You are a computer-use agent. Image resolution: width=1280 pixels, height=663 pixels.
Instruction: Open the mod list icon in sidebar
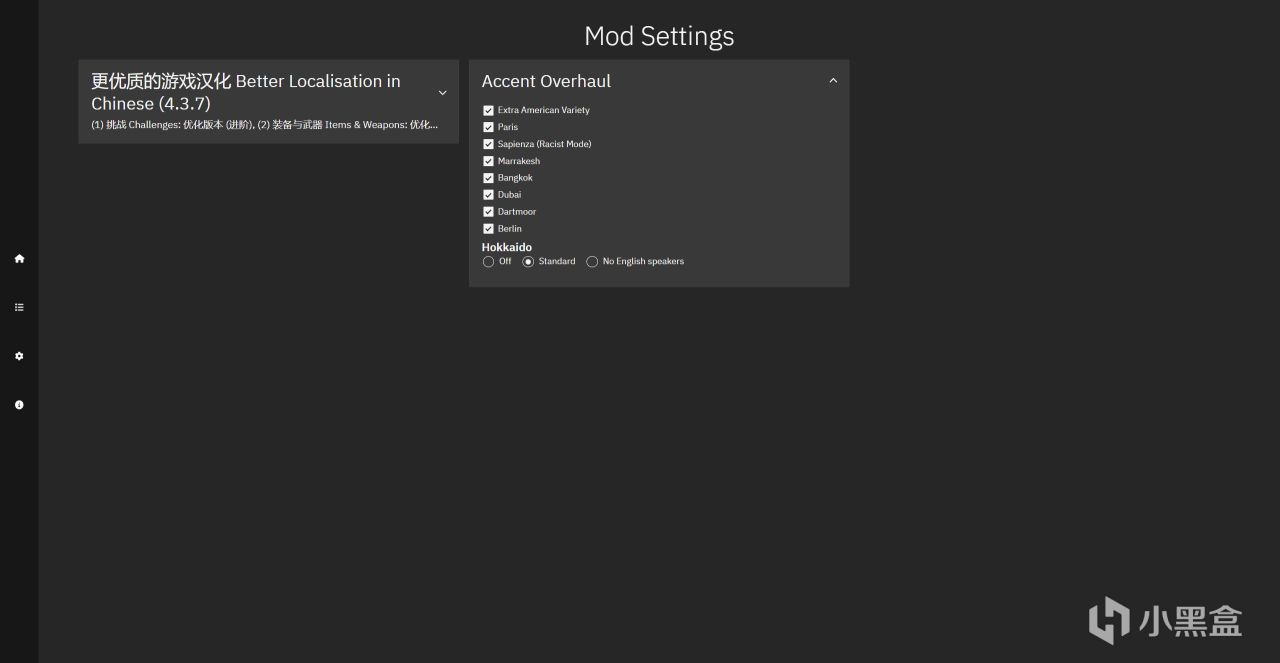tap(19, 307)
